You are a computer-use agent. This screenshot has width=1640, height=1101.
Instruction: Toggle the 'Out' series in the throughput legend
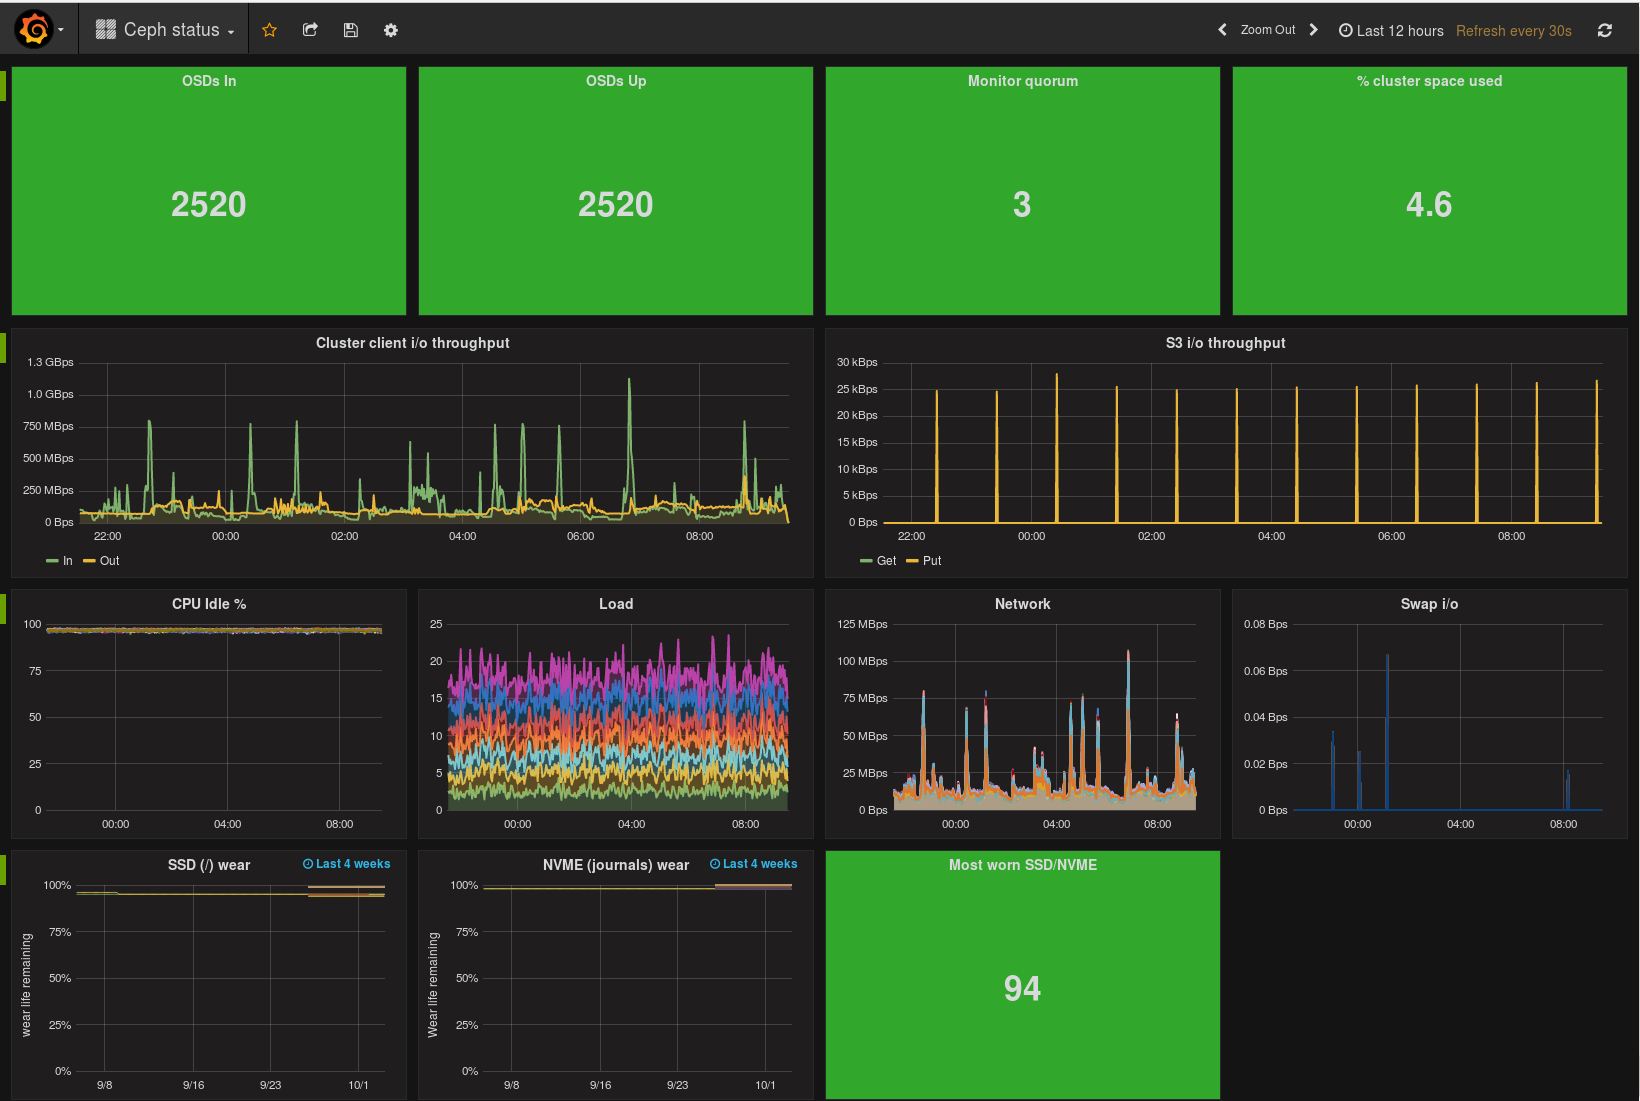coord(109,561)
